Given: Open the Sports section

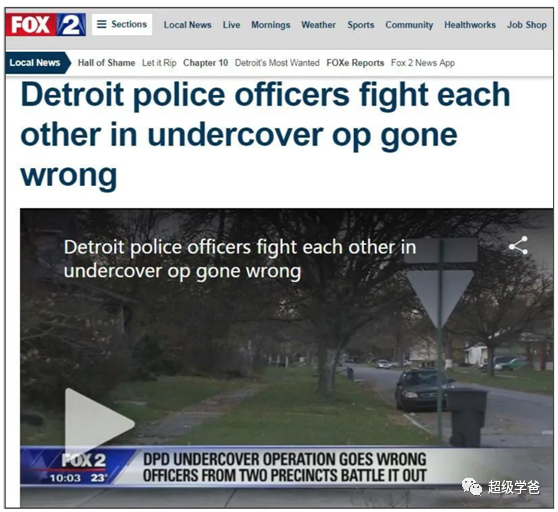Looking at the screenshot, I should [x=361, y=25].
